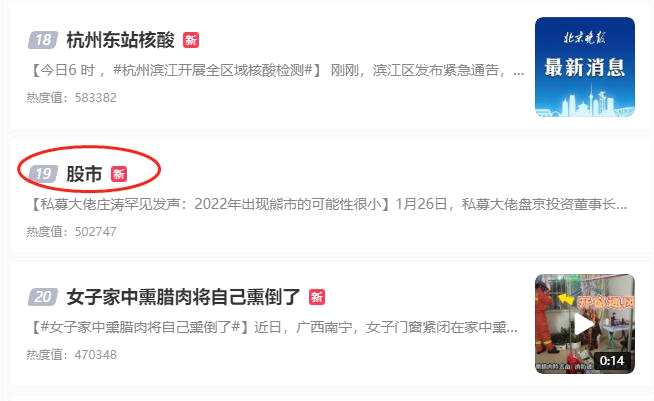Click the 热度值 502747 heat label

[72, 231]
